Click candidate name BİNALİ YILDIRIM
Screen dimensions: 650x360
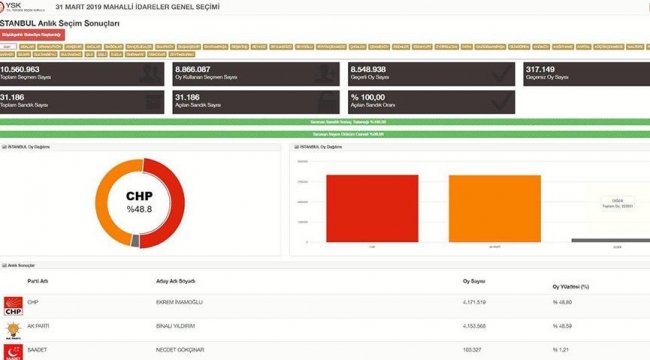(x=175, y=326)
